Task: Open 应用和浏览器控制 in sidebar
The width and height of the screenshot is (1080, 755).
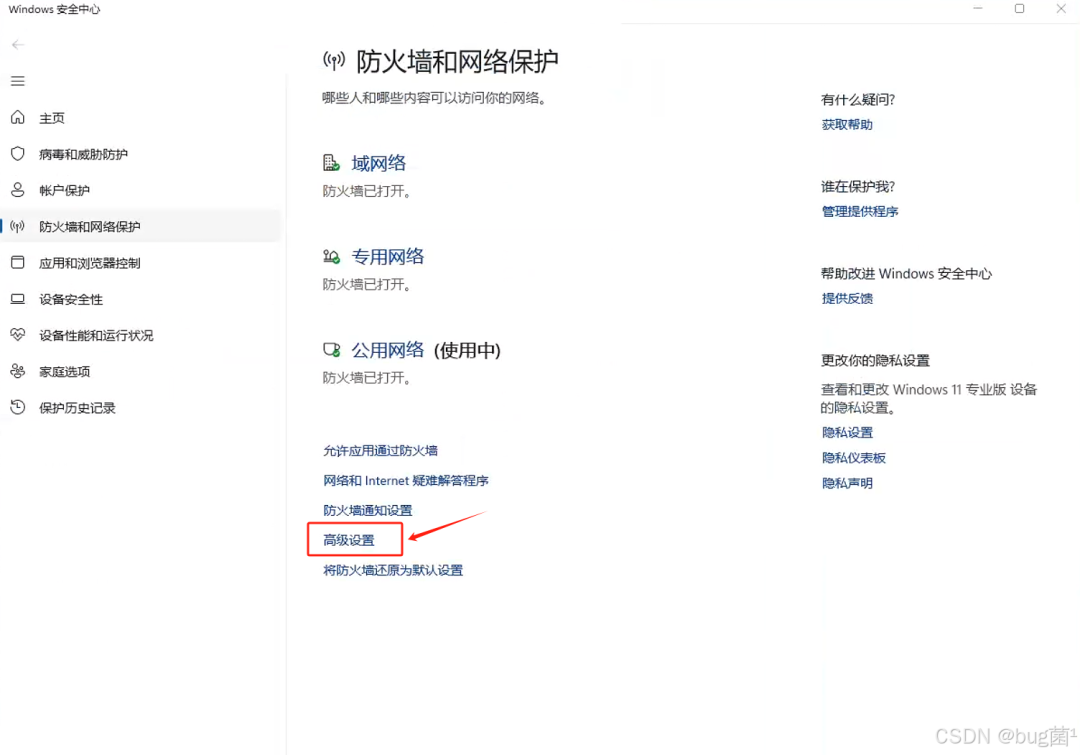Action: click(141, 263)
